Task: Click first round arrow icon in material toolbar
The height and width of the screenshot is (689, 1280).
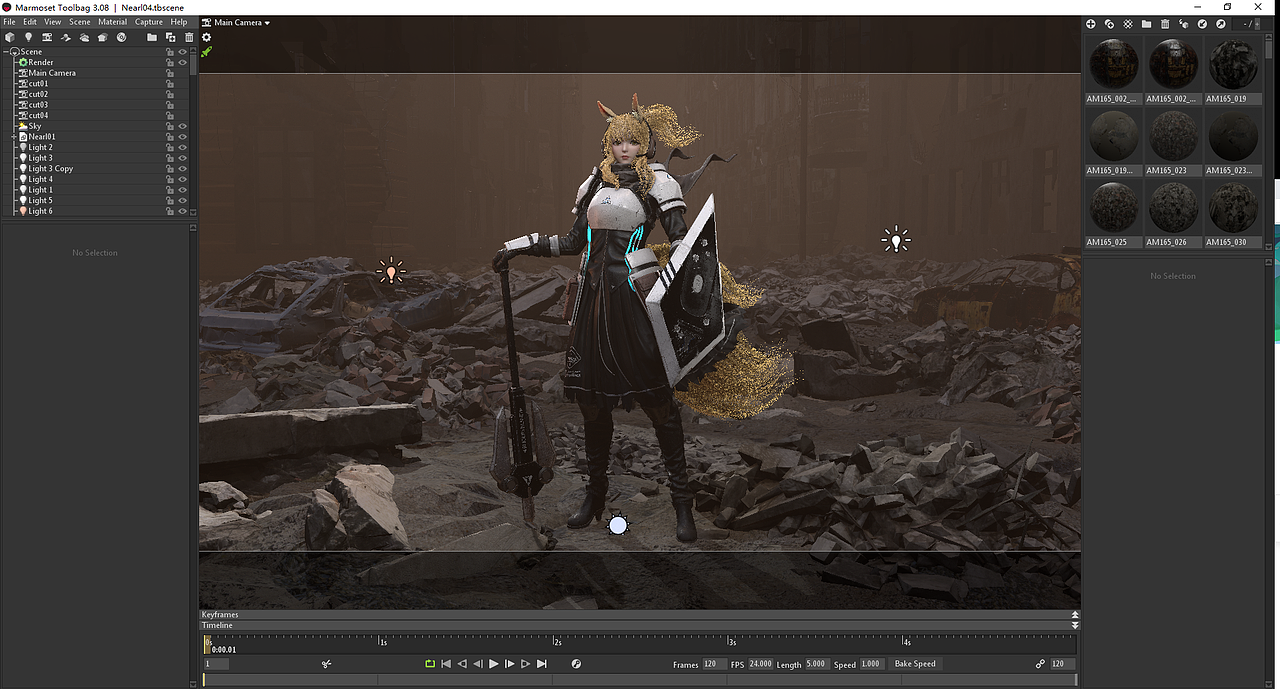Action: (x=1202, y=23)
